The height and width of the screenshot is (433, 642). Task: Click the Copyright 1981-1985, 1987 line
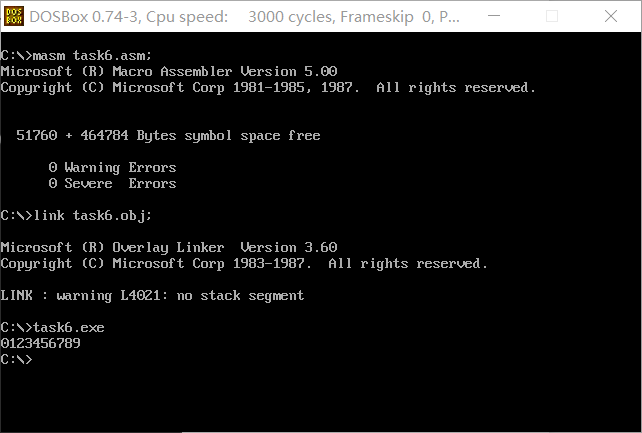(x=268, y=88)
